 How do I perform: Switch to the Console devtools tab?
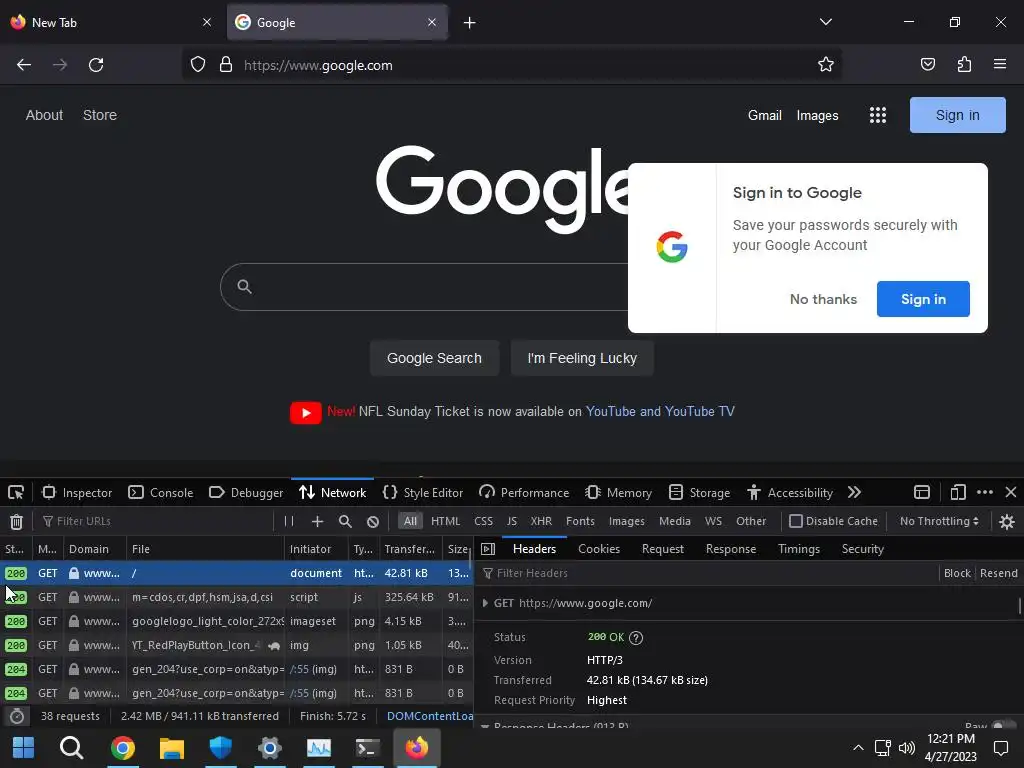pos(161,492)
